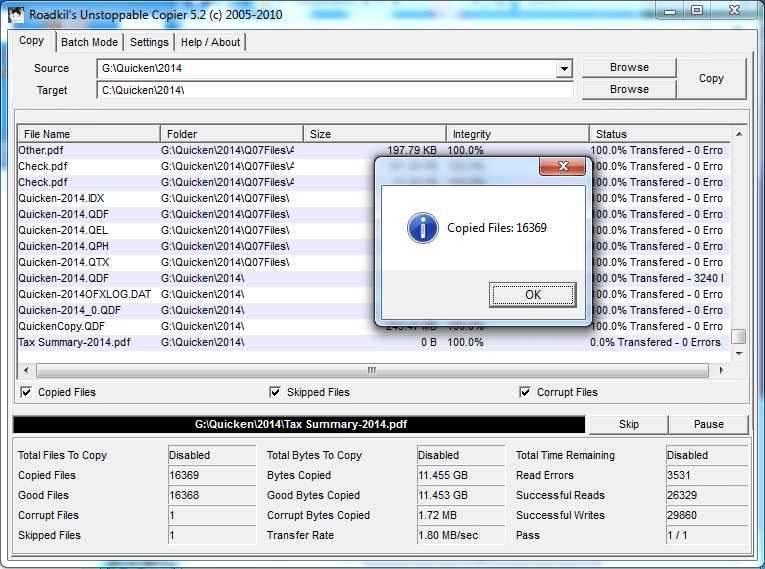Browse for the Target folder
The image size is (765, 569).
[x=629, y=89]
